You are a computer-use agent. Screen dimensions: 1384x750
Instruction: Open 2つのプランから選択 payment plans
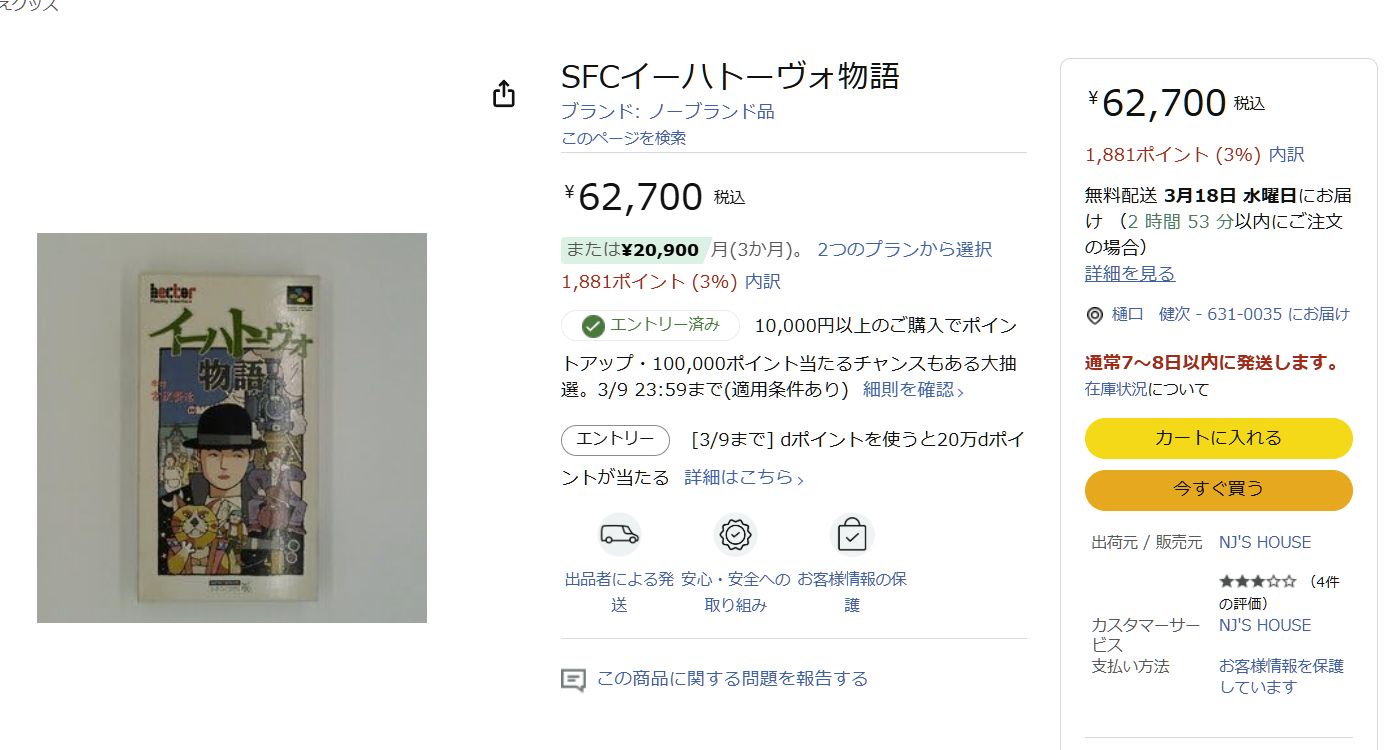(x=904, y=249)
